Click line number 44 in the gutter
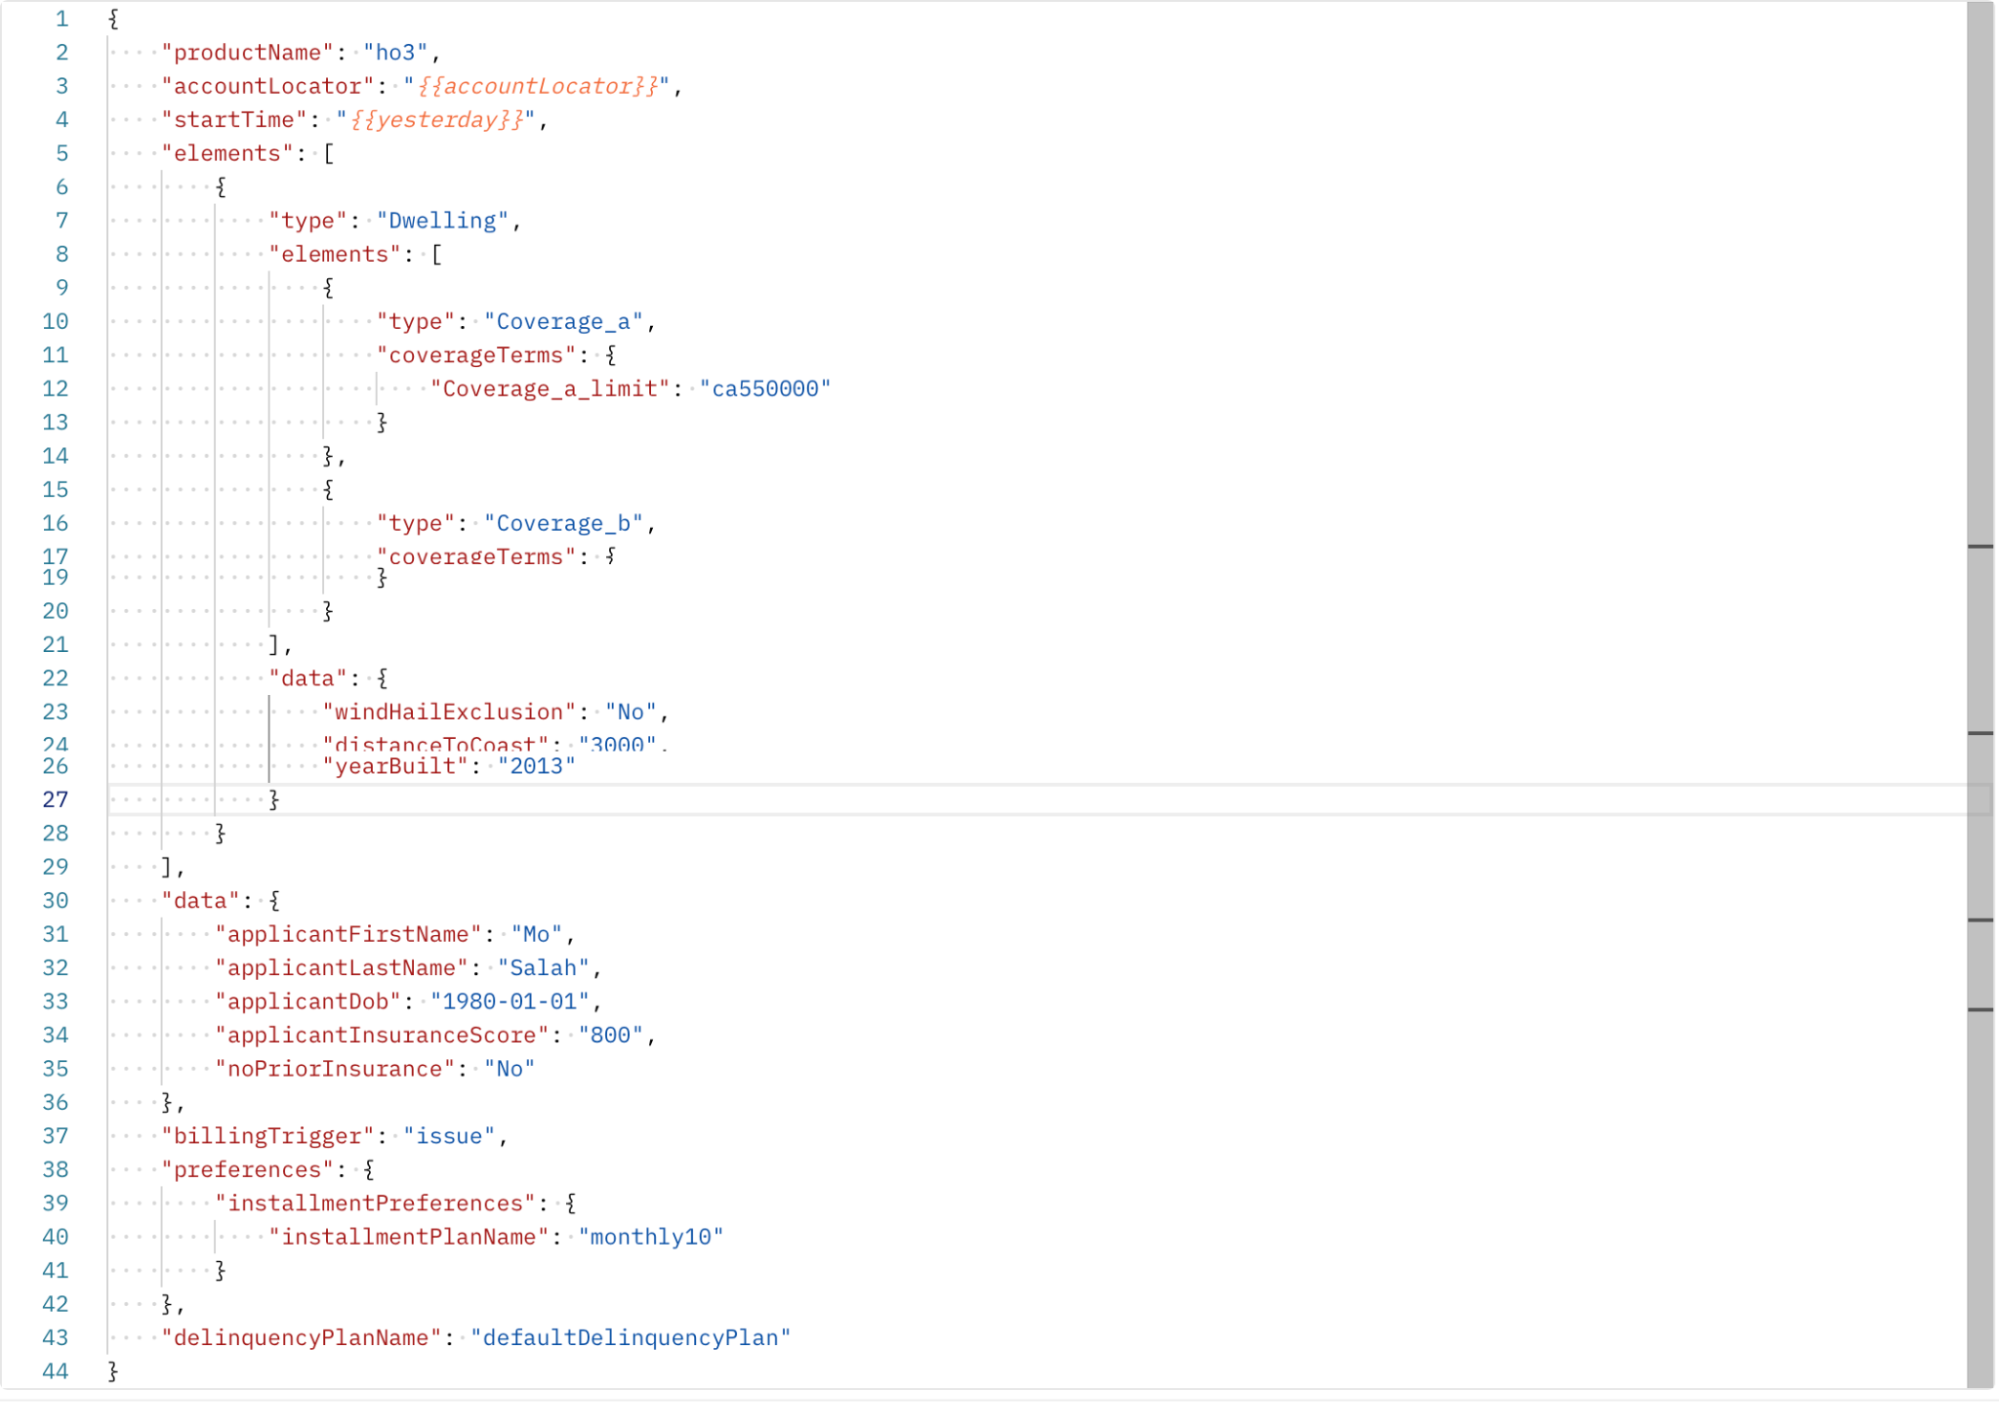This screenshot has height=1405, width=1999. 55,1372
